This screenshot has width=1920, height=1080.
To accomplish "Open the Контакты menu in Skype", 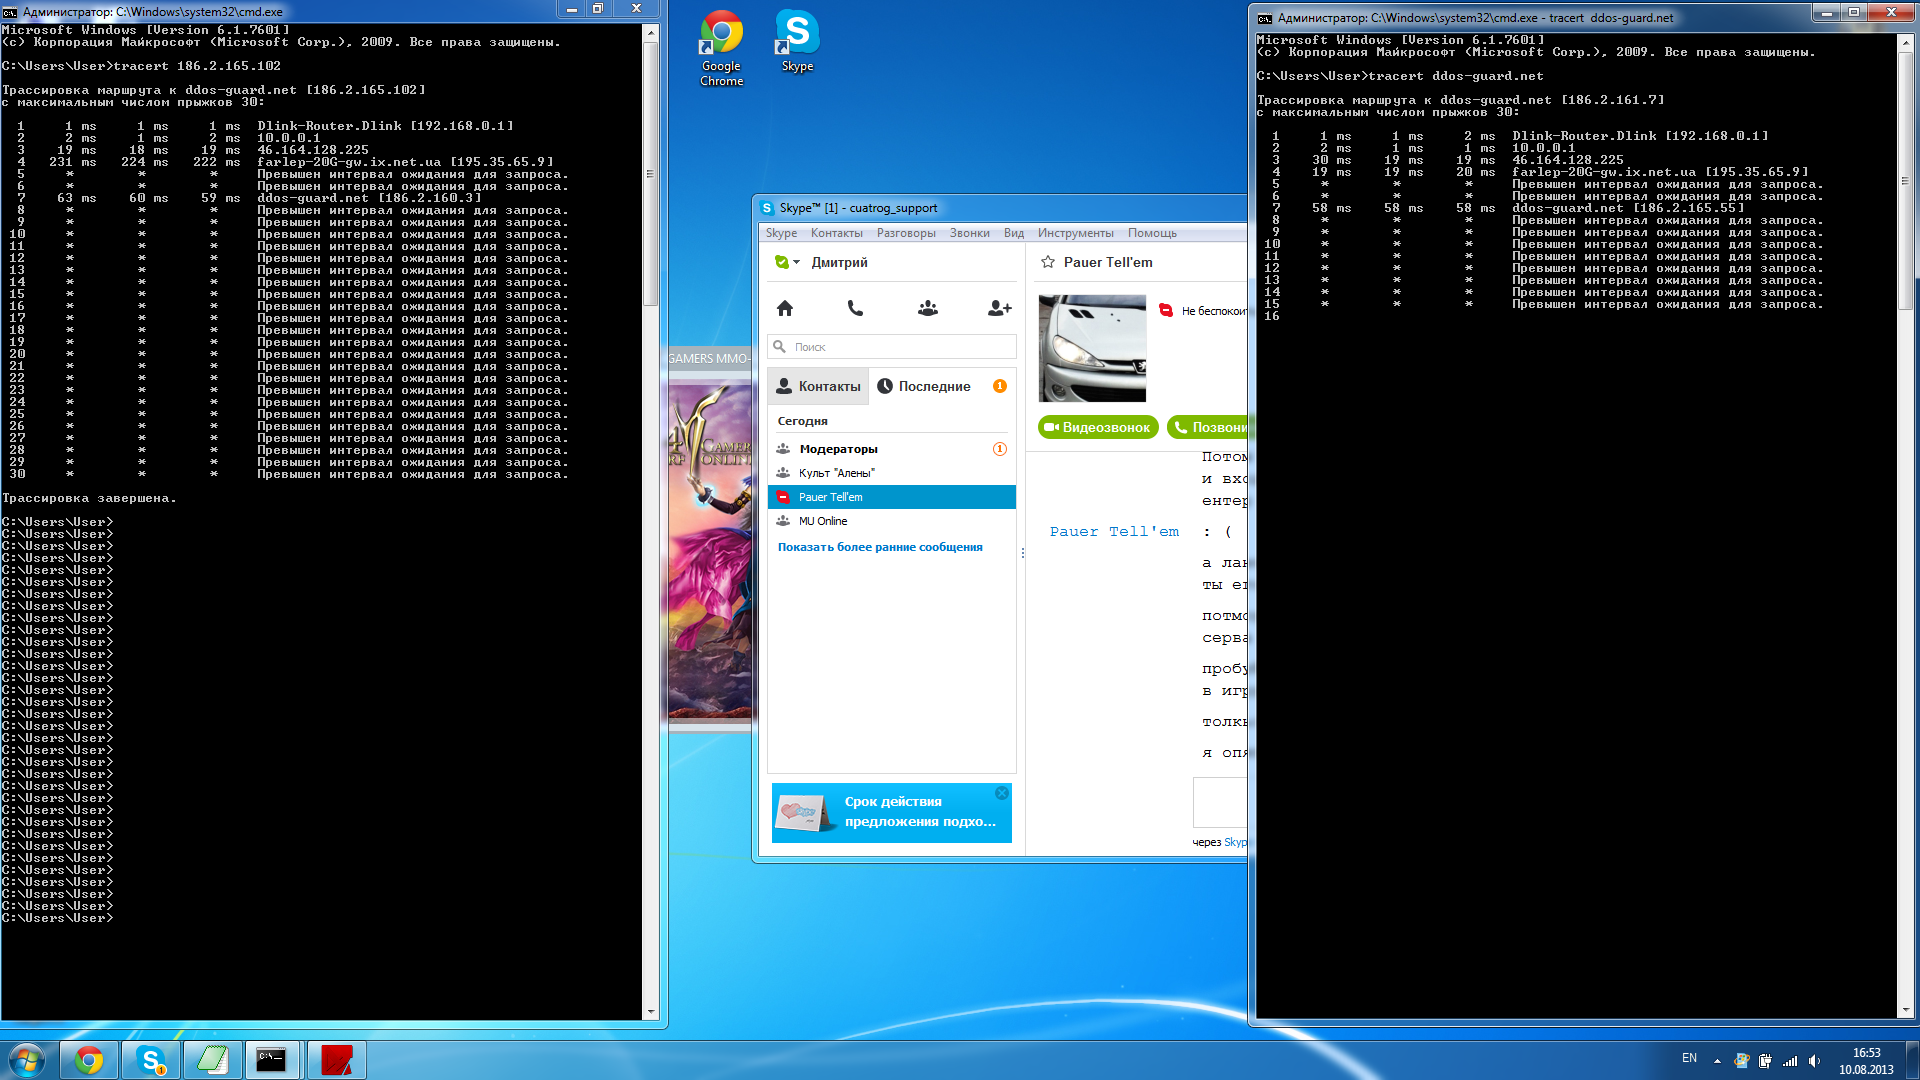I will click(x=836, y=233).
